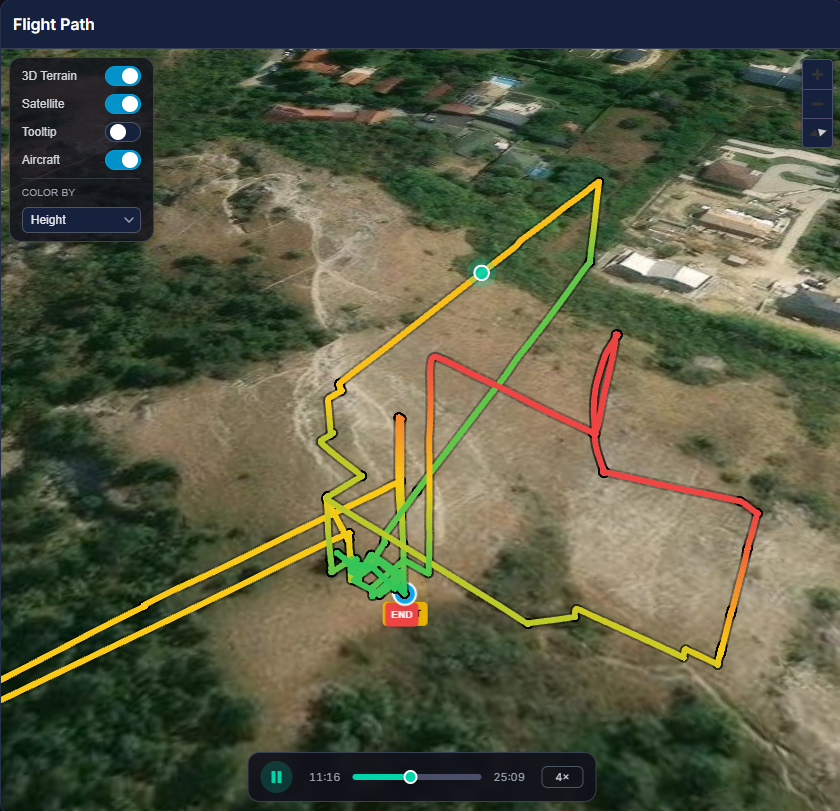Zoom in using the map plus icon

tap(817, 74)
